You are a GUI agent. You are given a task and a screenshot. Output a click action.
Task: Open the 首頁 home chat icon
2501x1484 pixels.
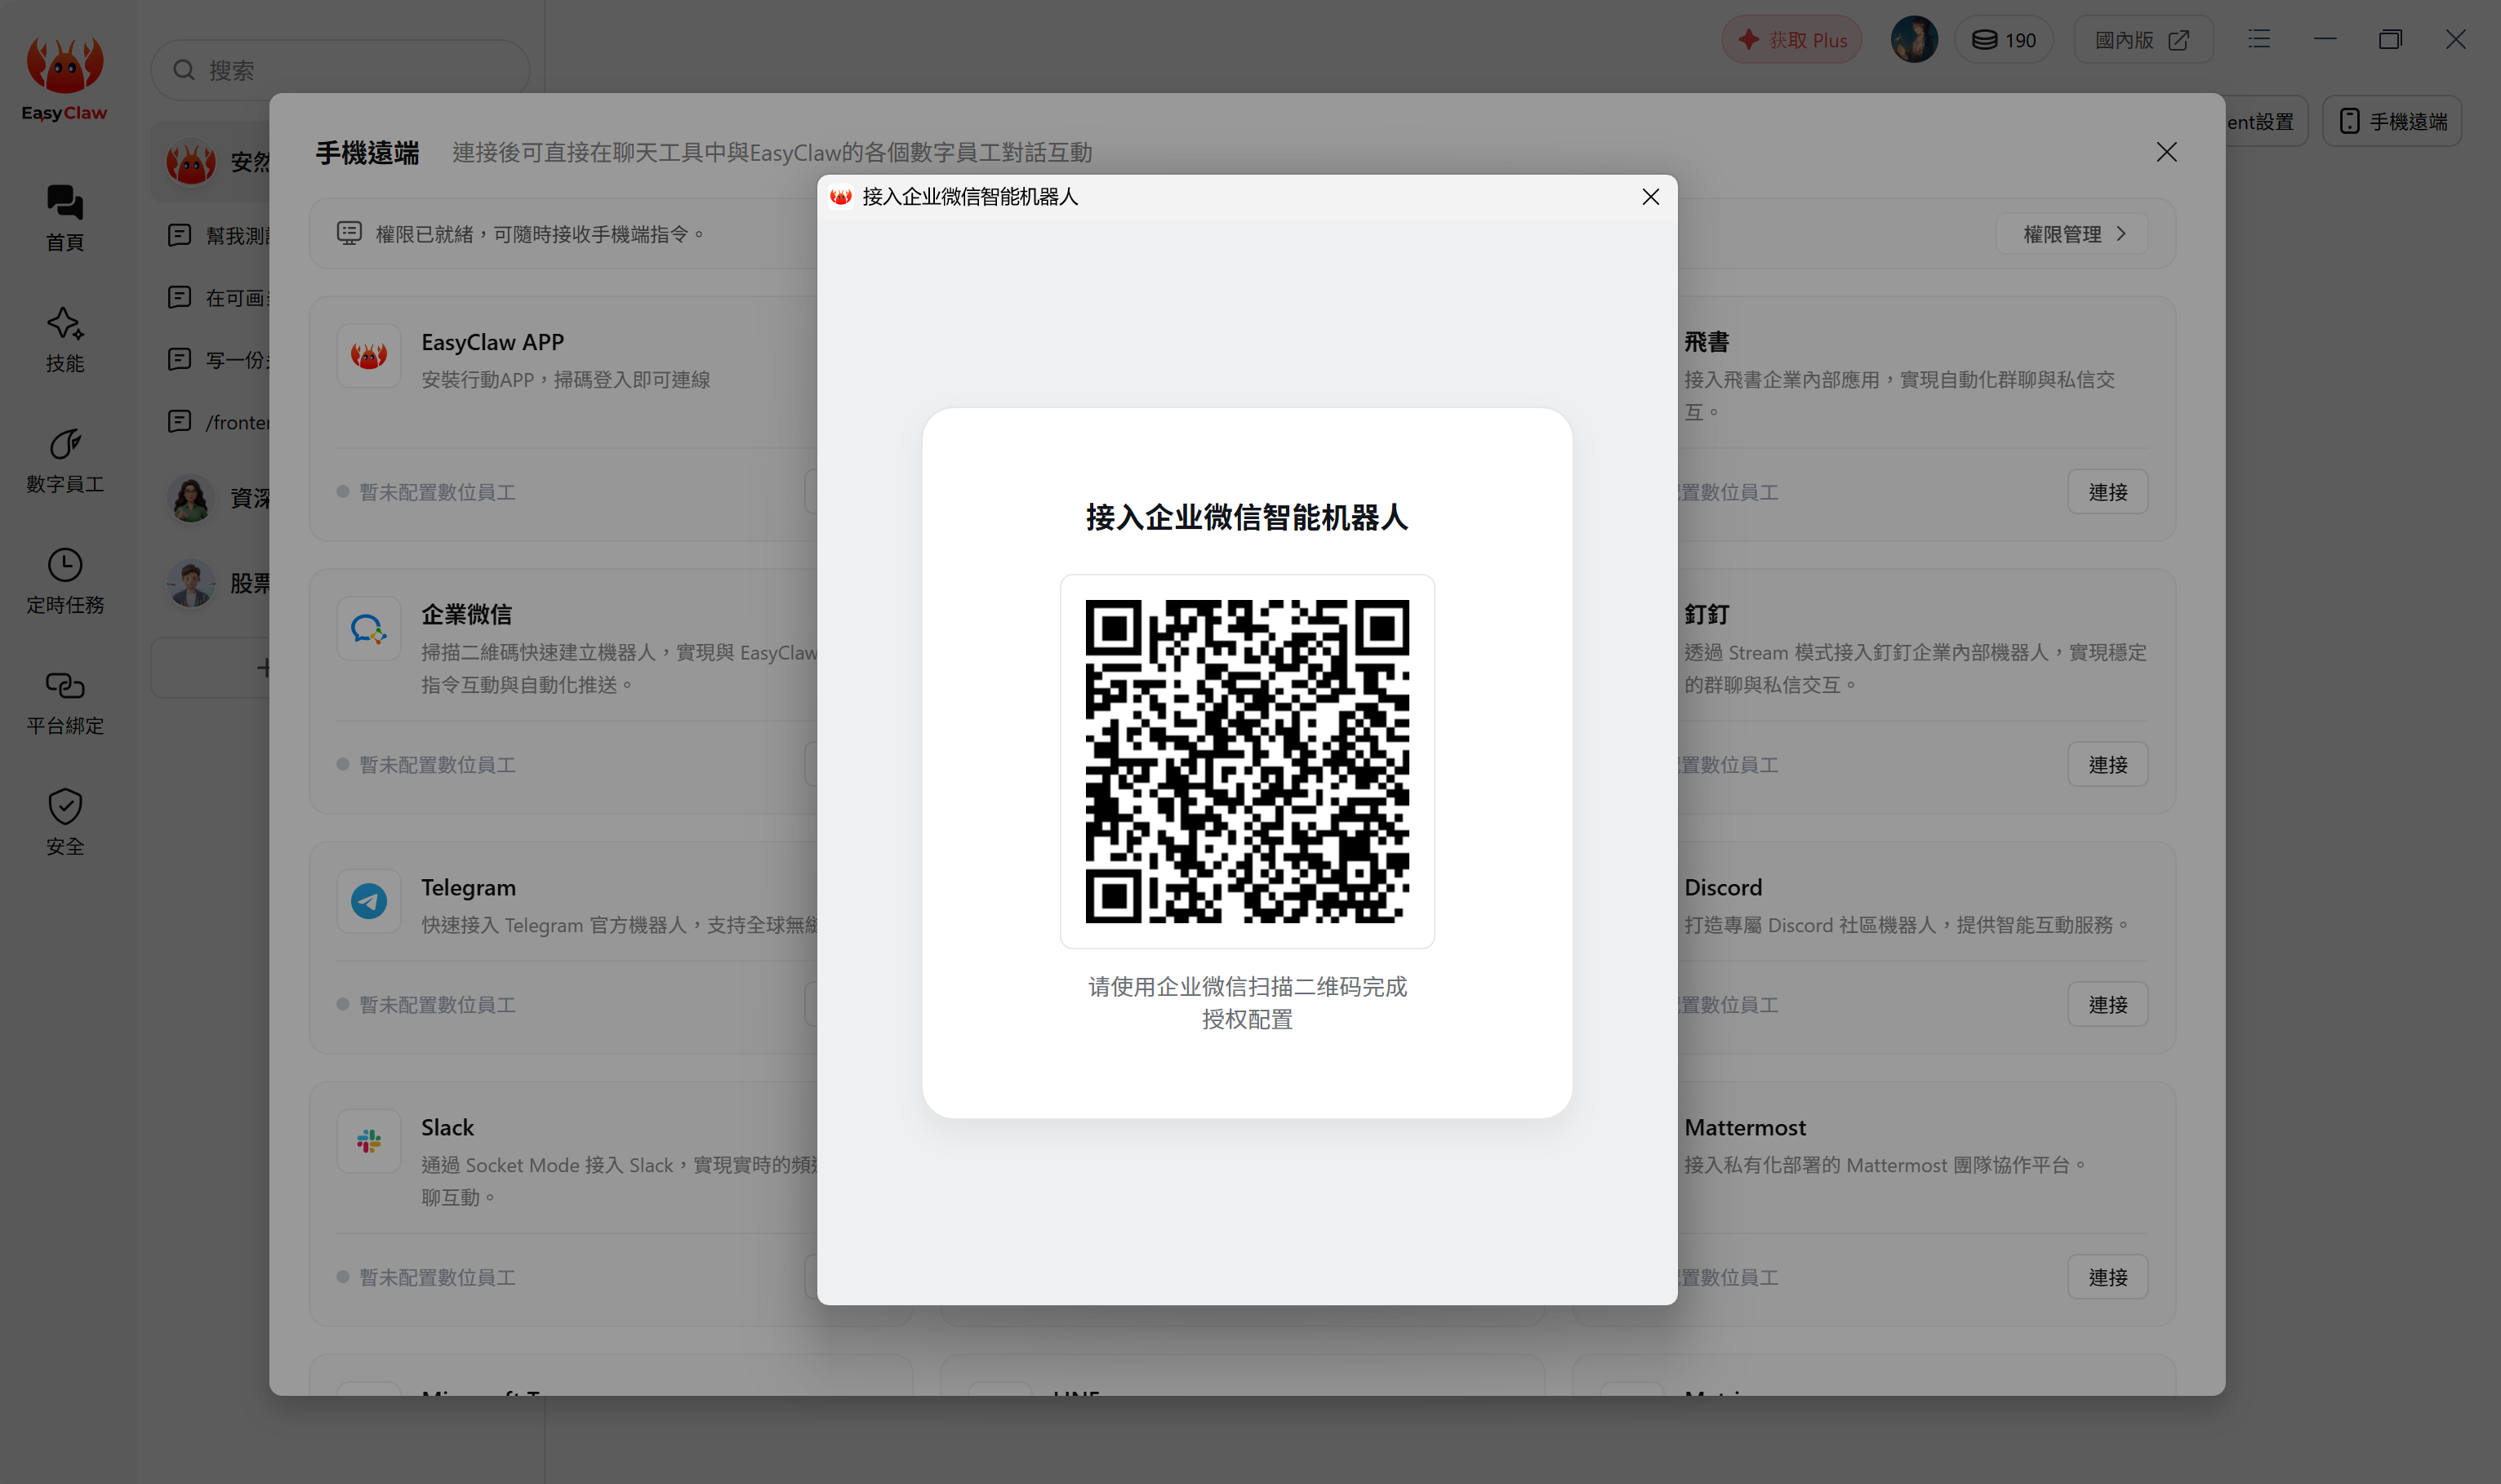(x=65, y=203)
